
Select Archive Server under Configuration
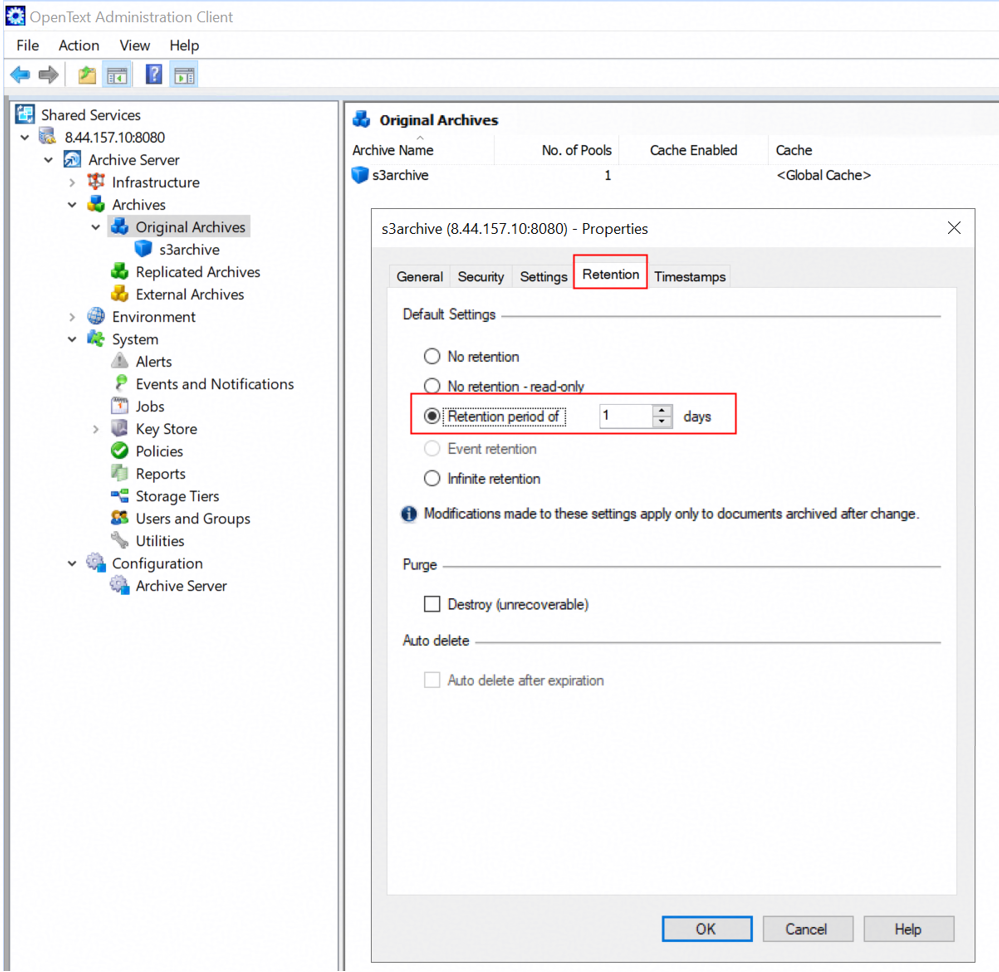pyautogui.click(x=181, y=585)
